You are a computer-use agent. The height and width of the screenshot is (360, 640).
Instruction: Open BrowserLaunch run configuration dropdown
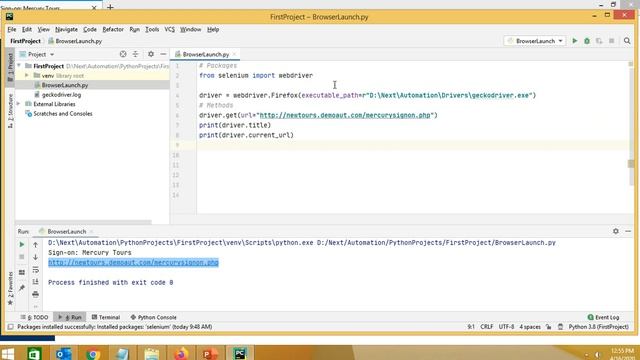535,41
